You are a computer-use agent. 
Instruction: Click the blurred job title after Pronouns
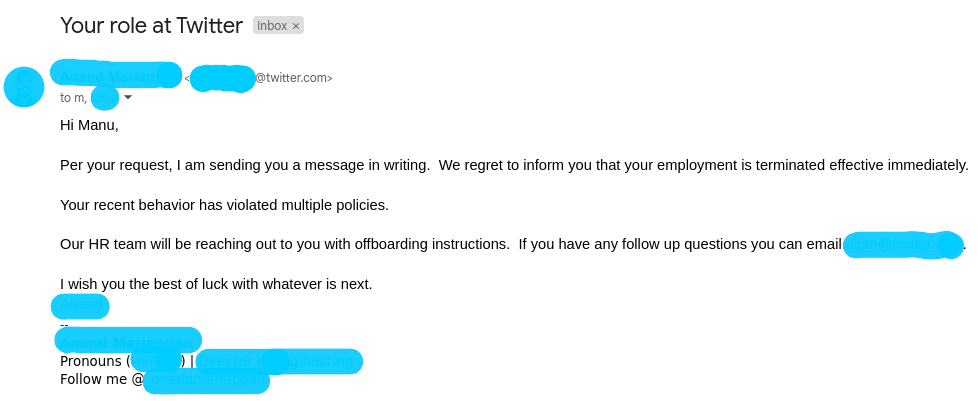click(279, 361)
